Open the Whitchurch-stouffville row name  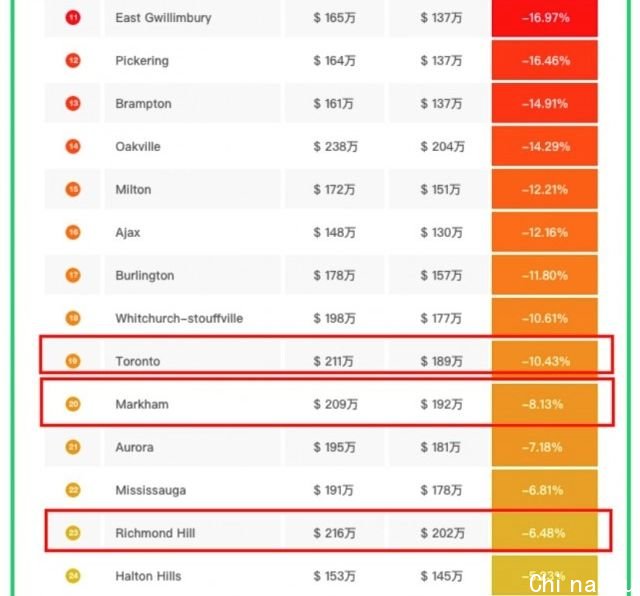point(179,318)
